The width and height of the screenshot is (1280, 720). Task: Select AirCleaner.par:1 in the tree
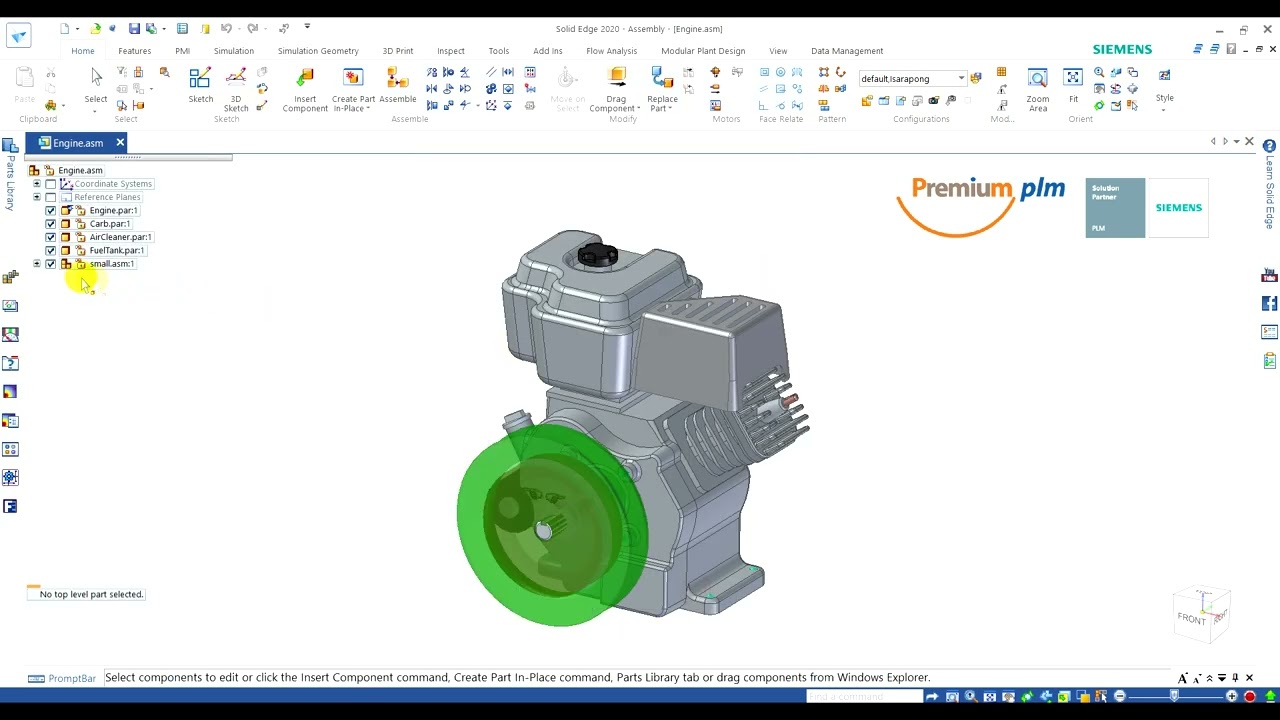coord(120,237)
